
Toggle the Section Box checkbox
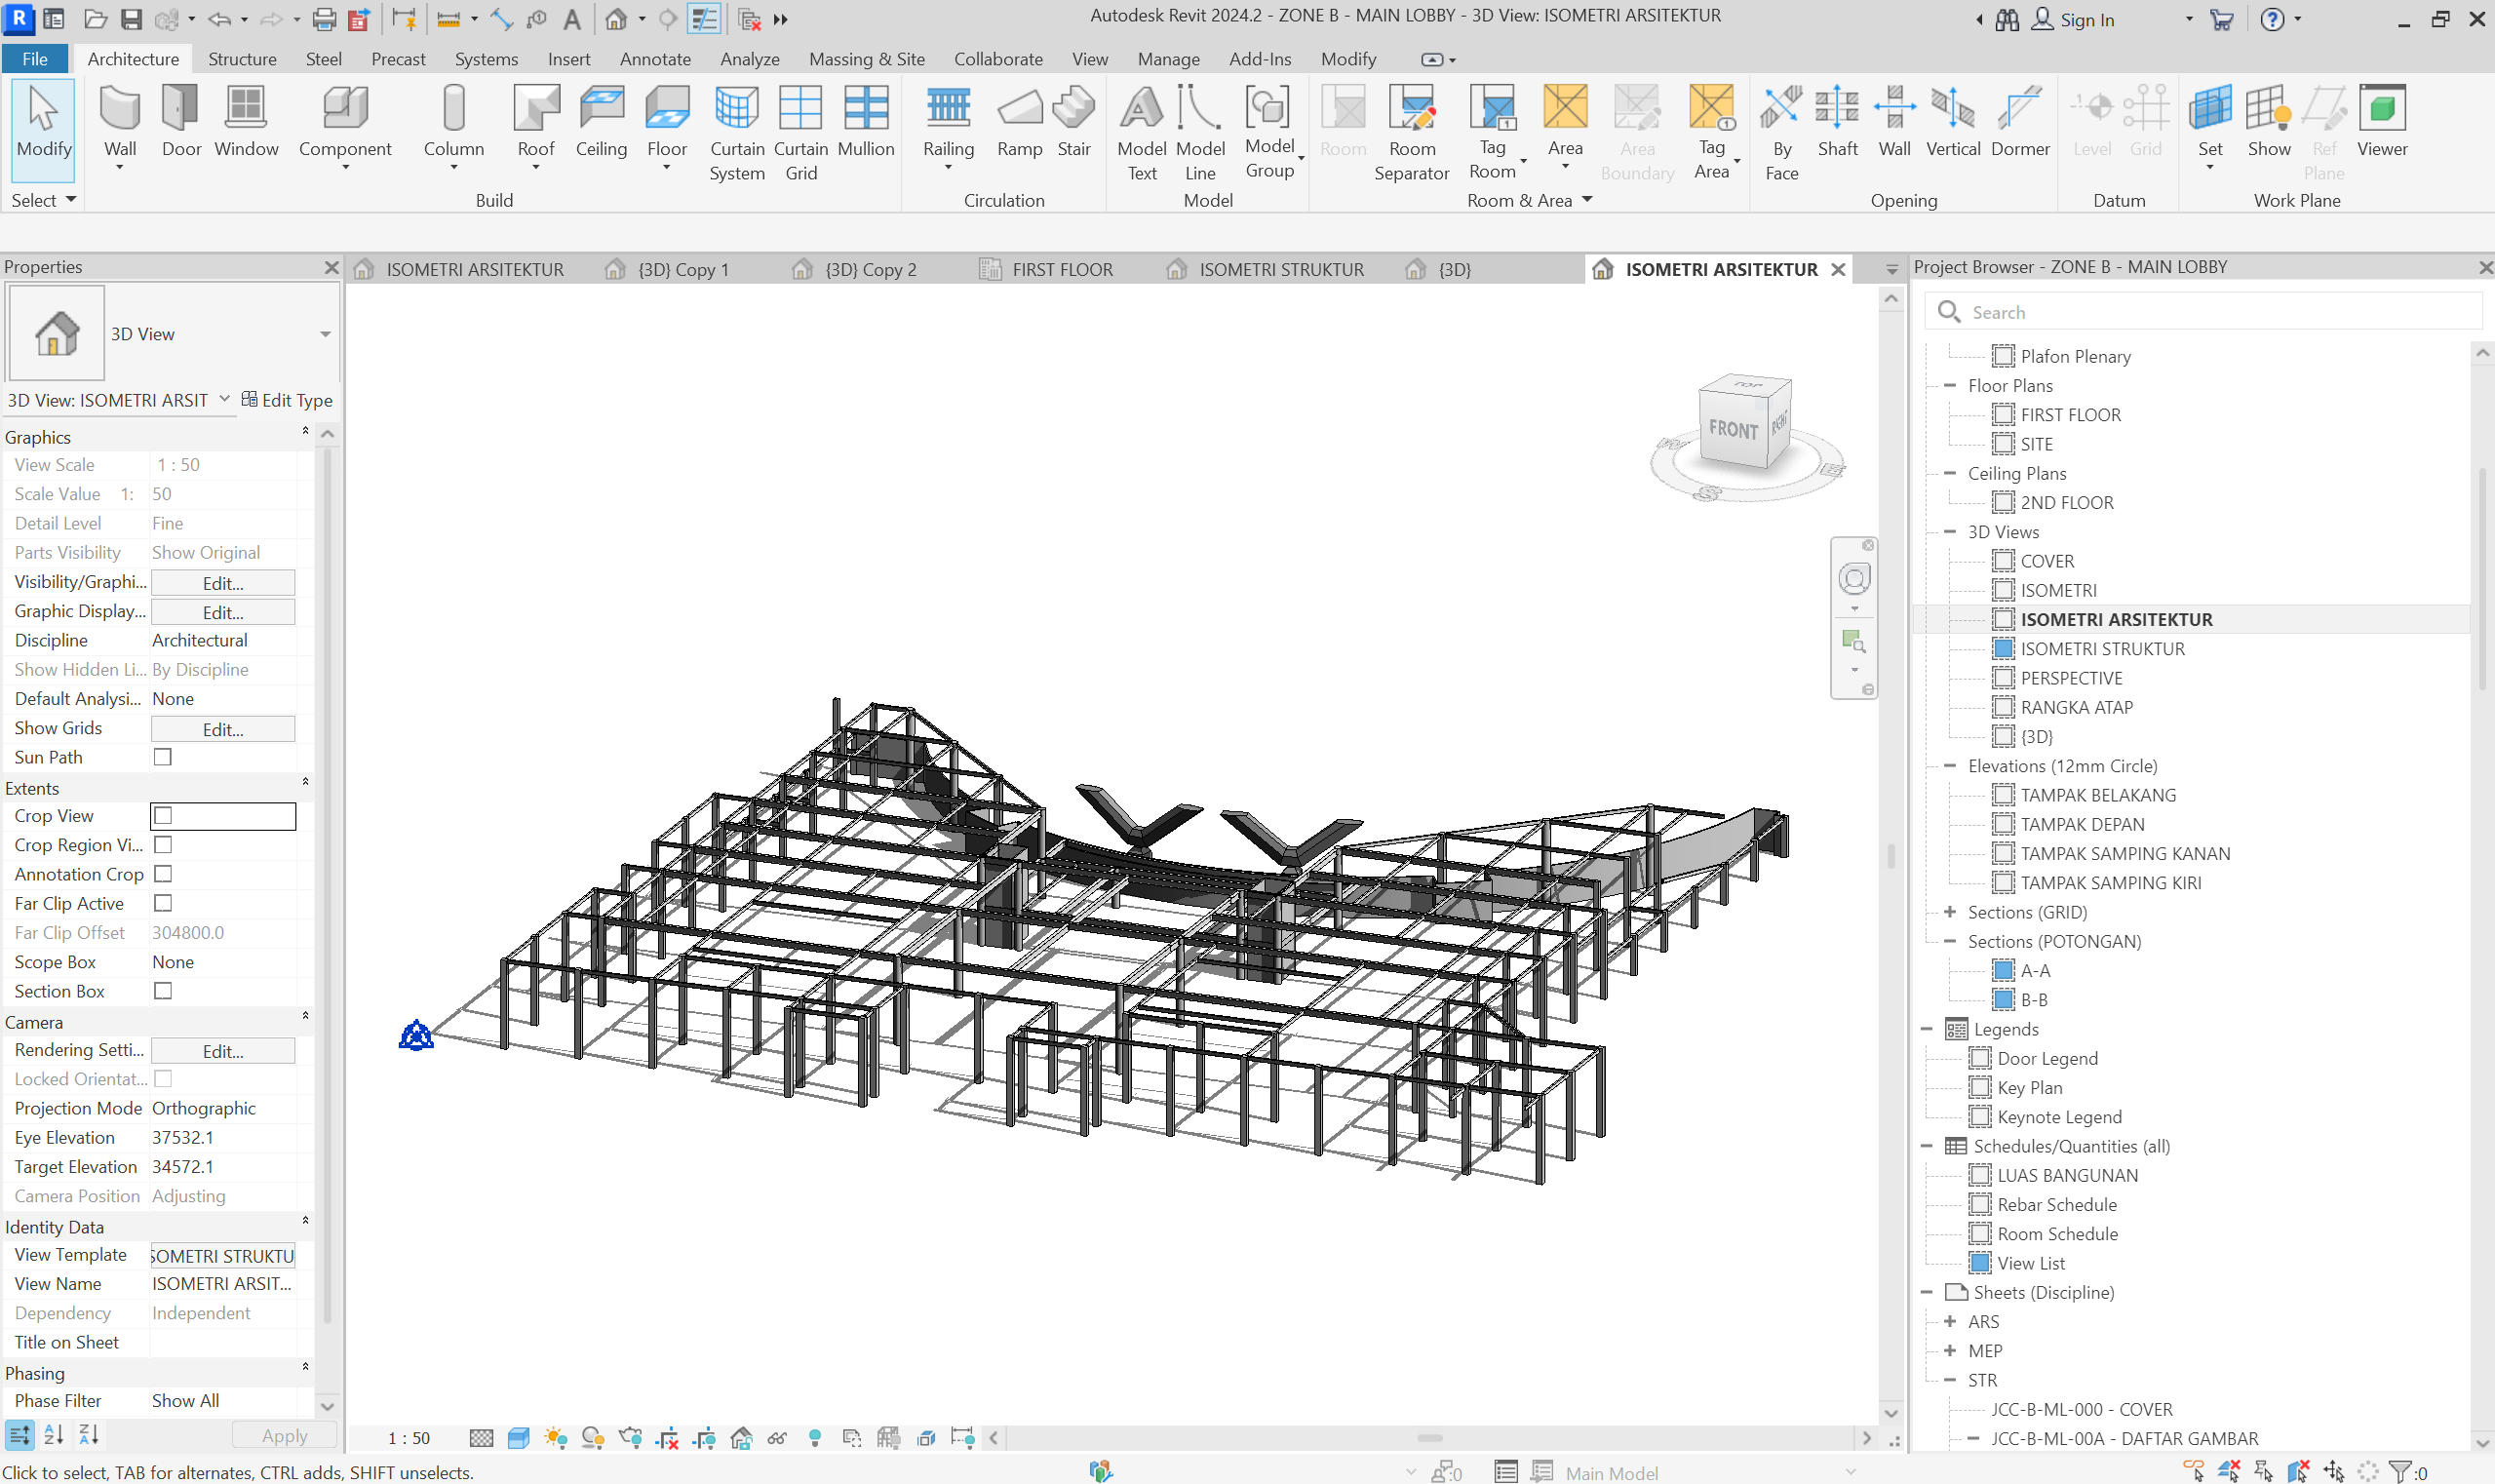pyautogui.click(x=163, y=991)
